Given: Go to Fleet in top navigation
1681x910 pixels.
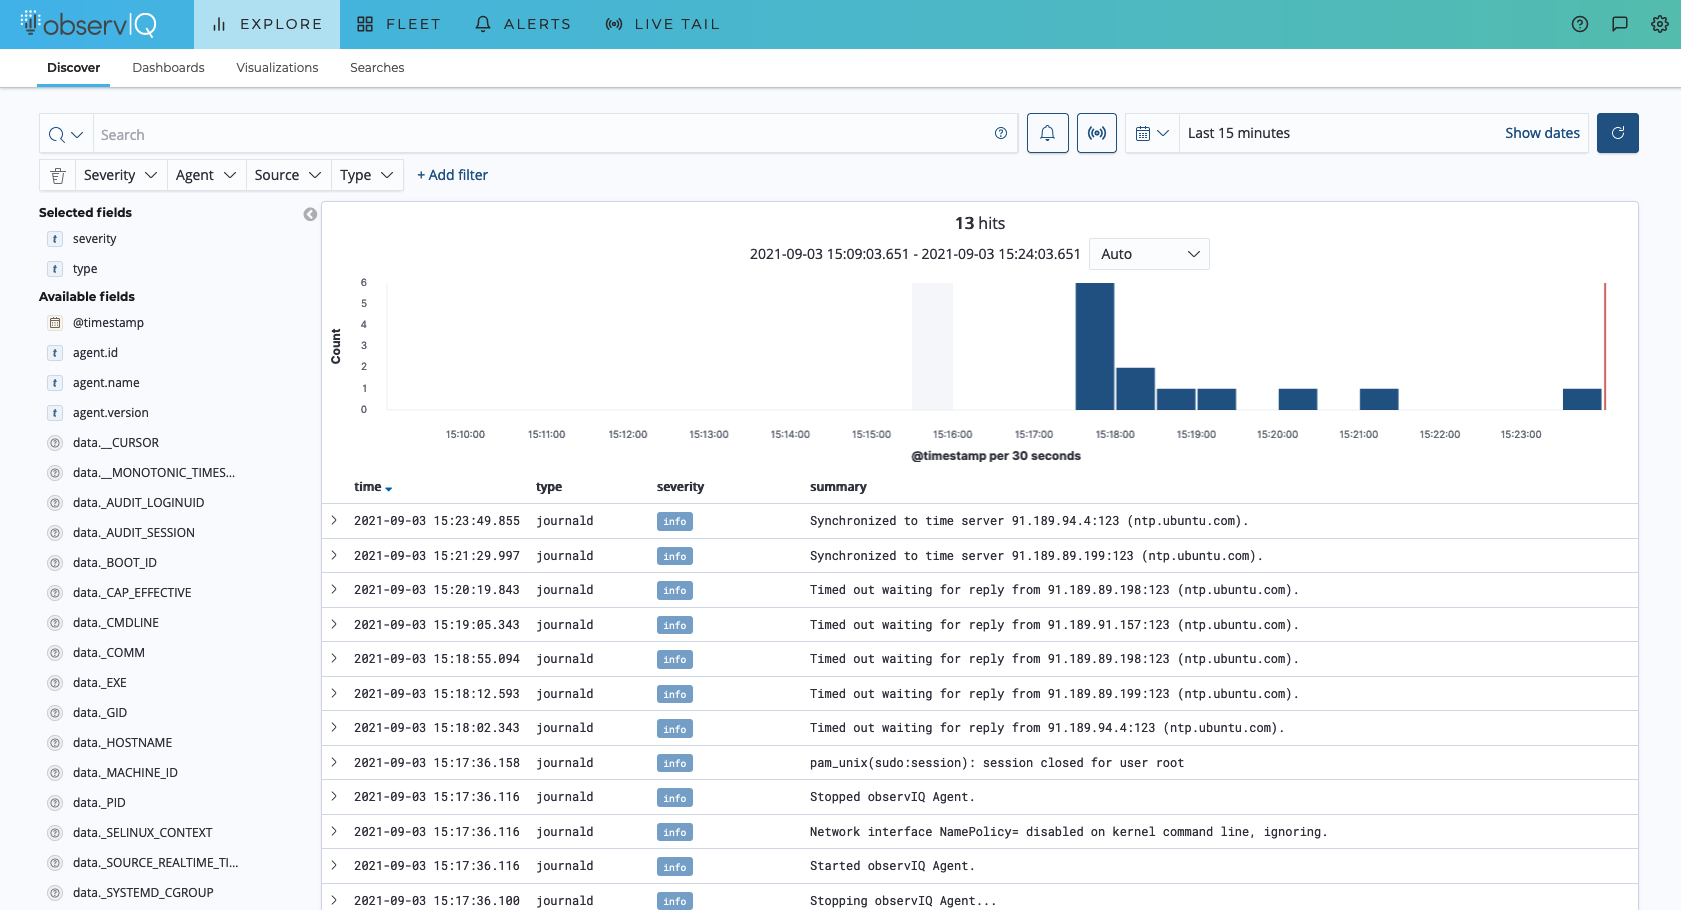Looking at the screenshot, I should coord(398,24).
